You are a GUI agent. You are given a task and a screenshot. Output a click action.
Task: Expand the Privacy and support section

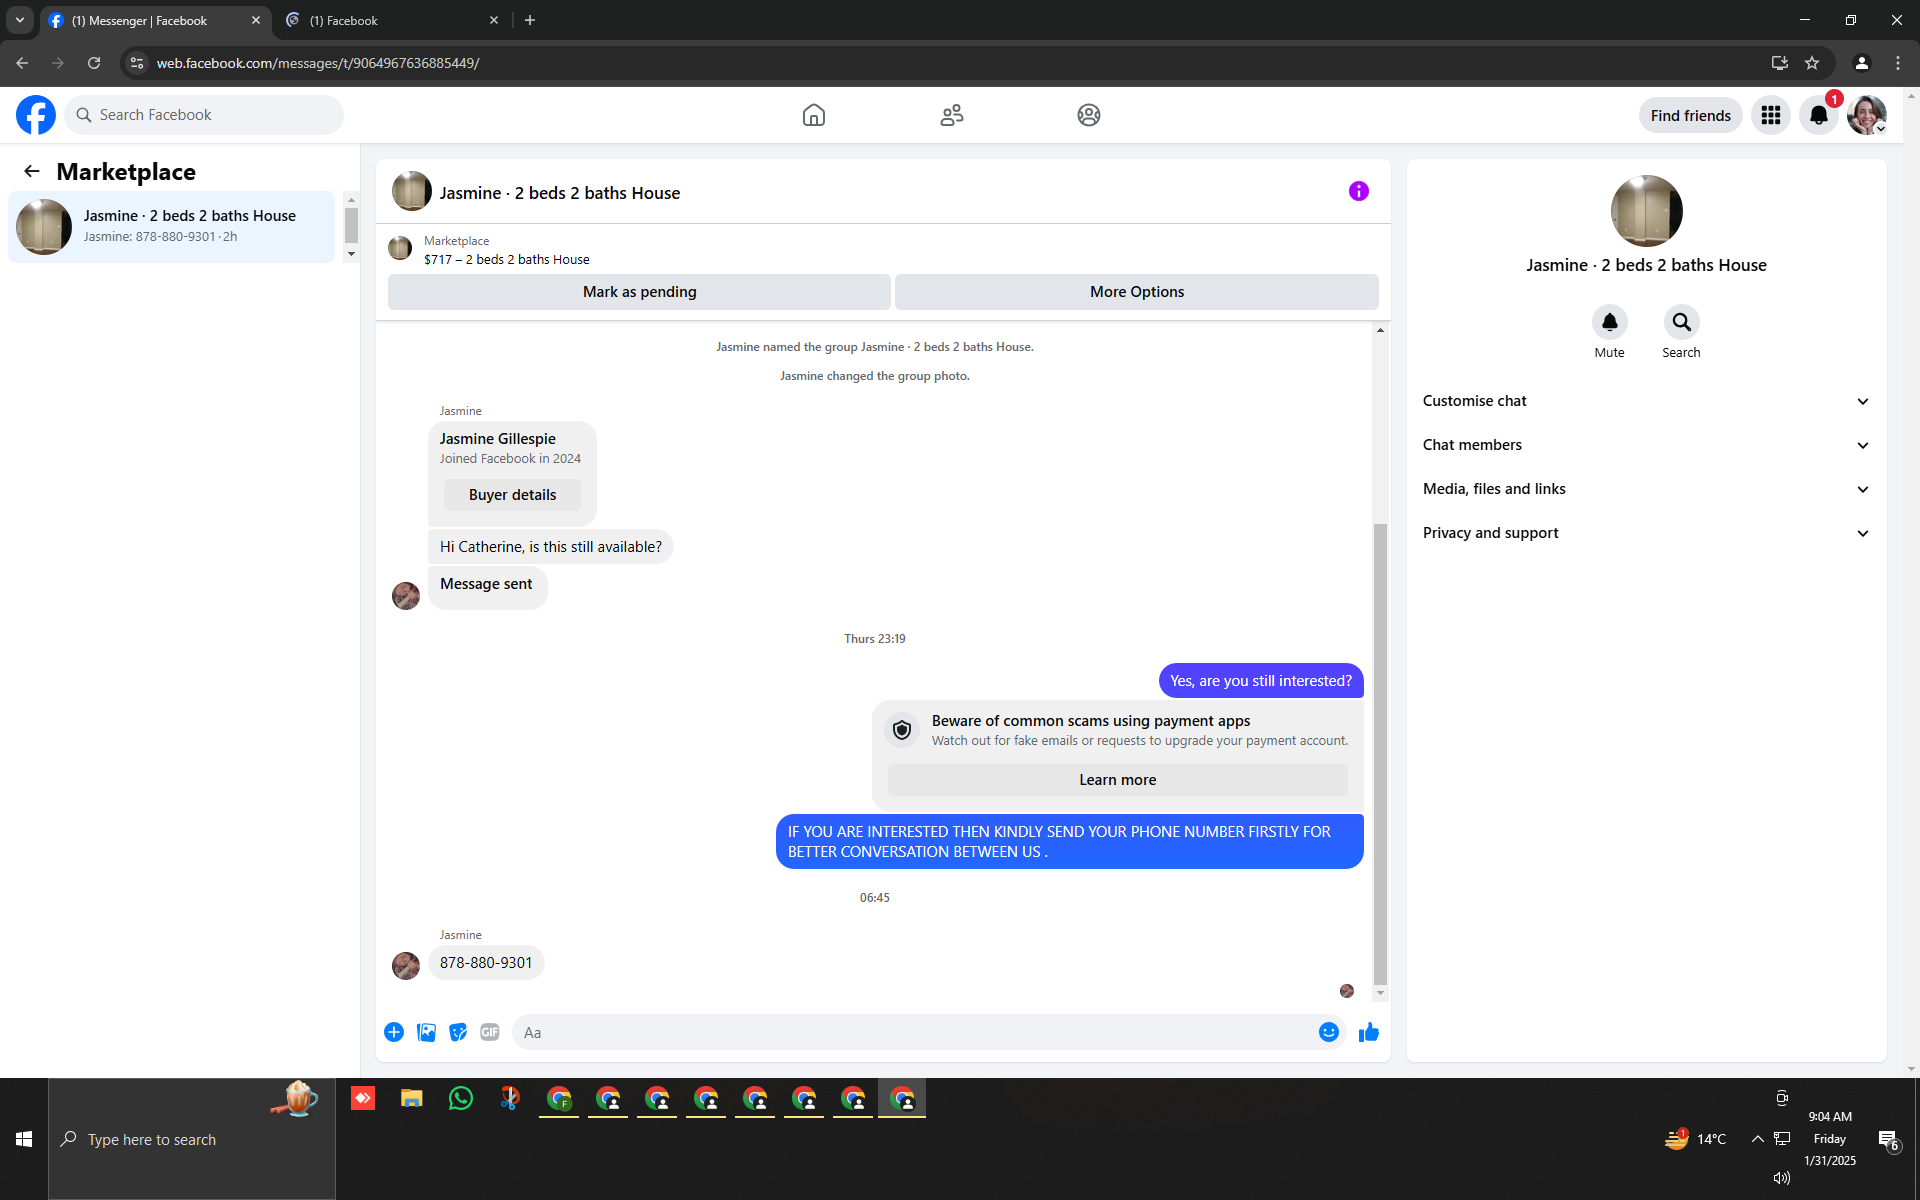point(1646,533)
